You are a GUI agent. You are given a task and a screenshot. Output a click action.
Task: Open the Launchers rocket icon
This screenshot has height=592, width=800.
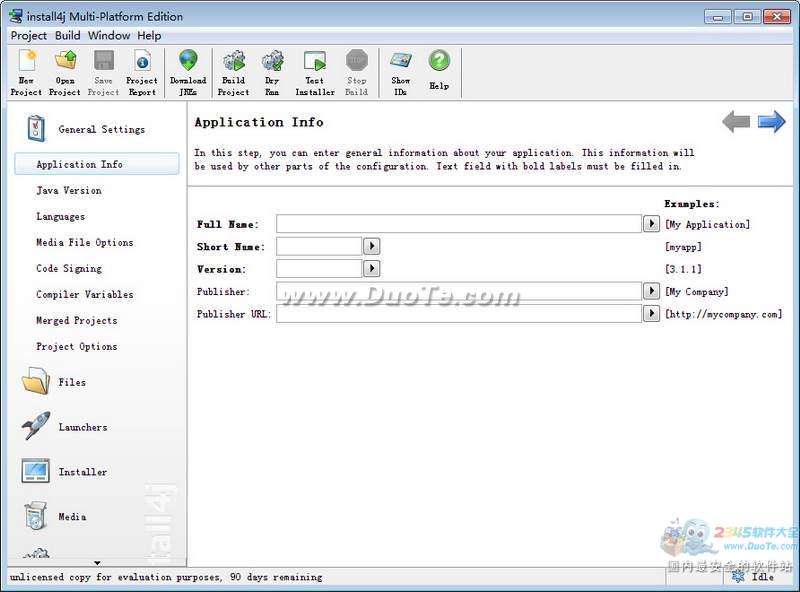click(36, 425)
